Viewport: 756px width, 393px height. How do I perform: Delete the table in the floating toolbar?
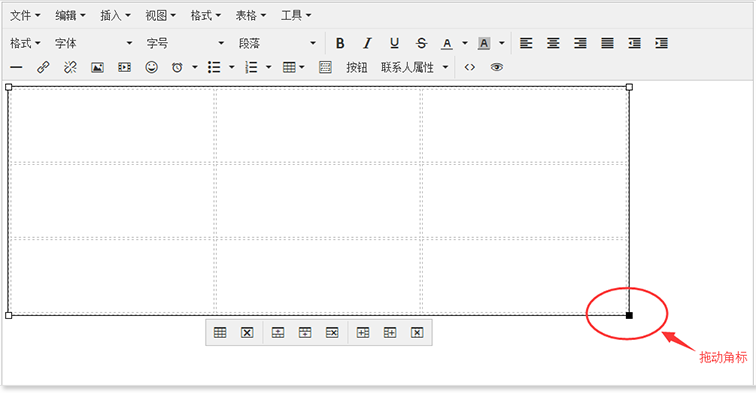pos(247,333)
